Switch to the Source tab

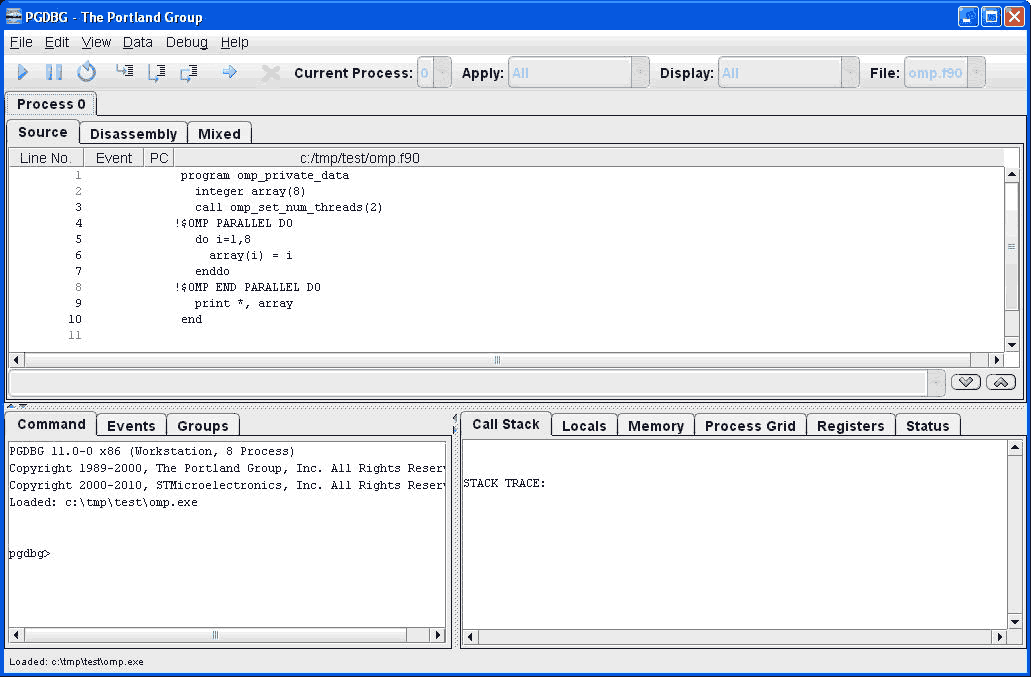(43, 132)
